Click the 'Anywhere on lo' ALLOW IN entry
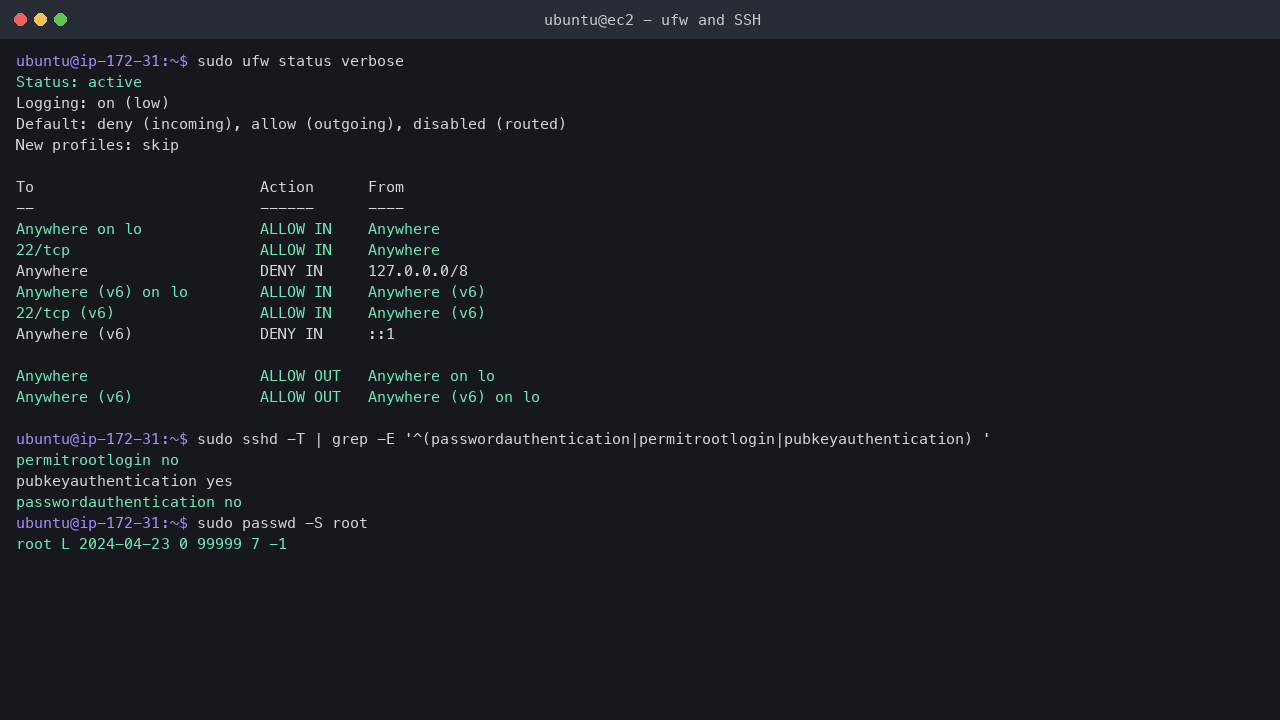This screenshot has width=1280, height=720. pyautogui.click(x=79, y=229)
